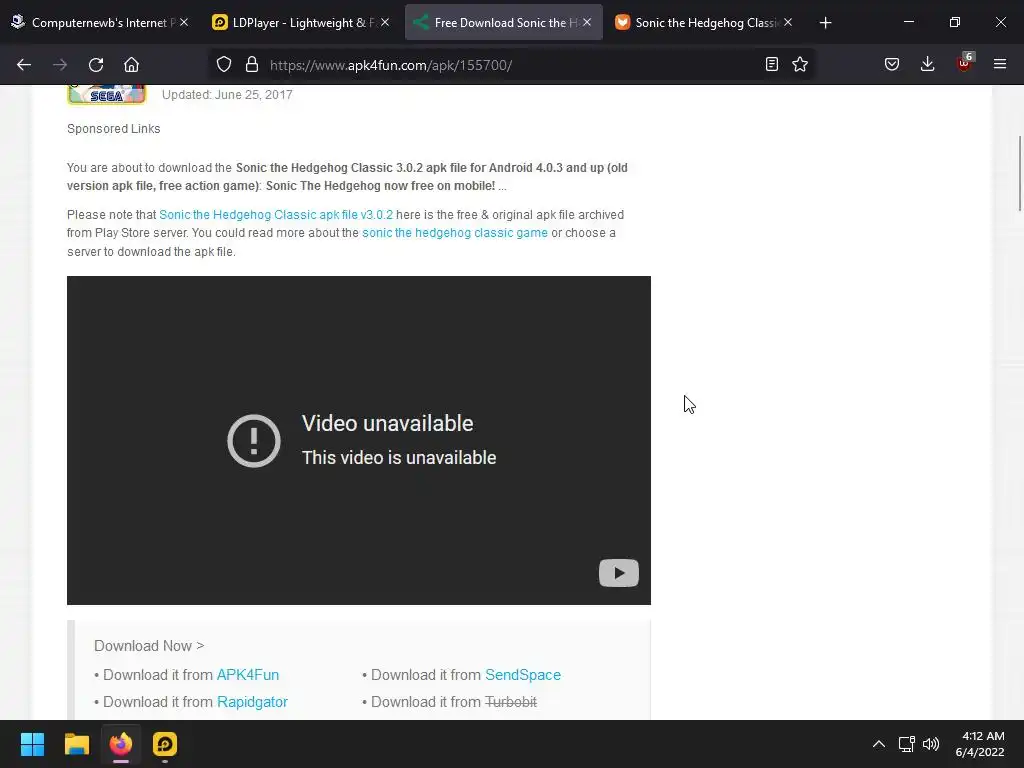Viewport: 1024px width, 768px height.
Task: Click the page vertical scrollbar thumb
Action: tap(1020, 173)
